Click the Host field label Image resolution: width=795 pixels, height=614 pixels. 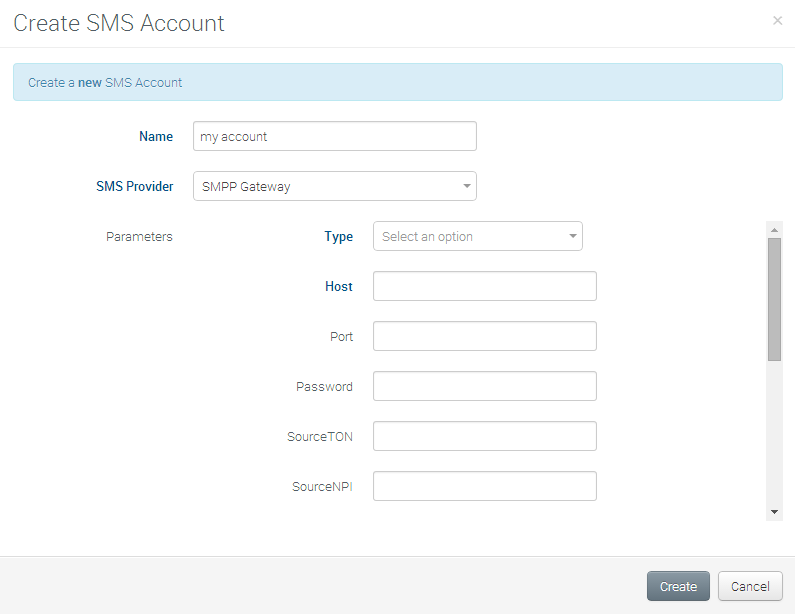click(x=338, y=287)
